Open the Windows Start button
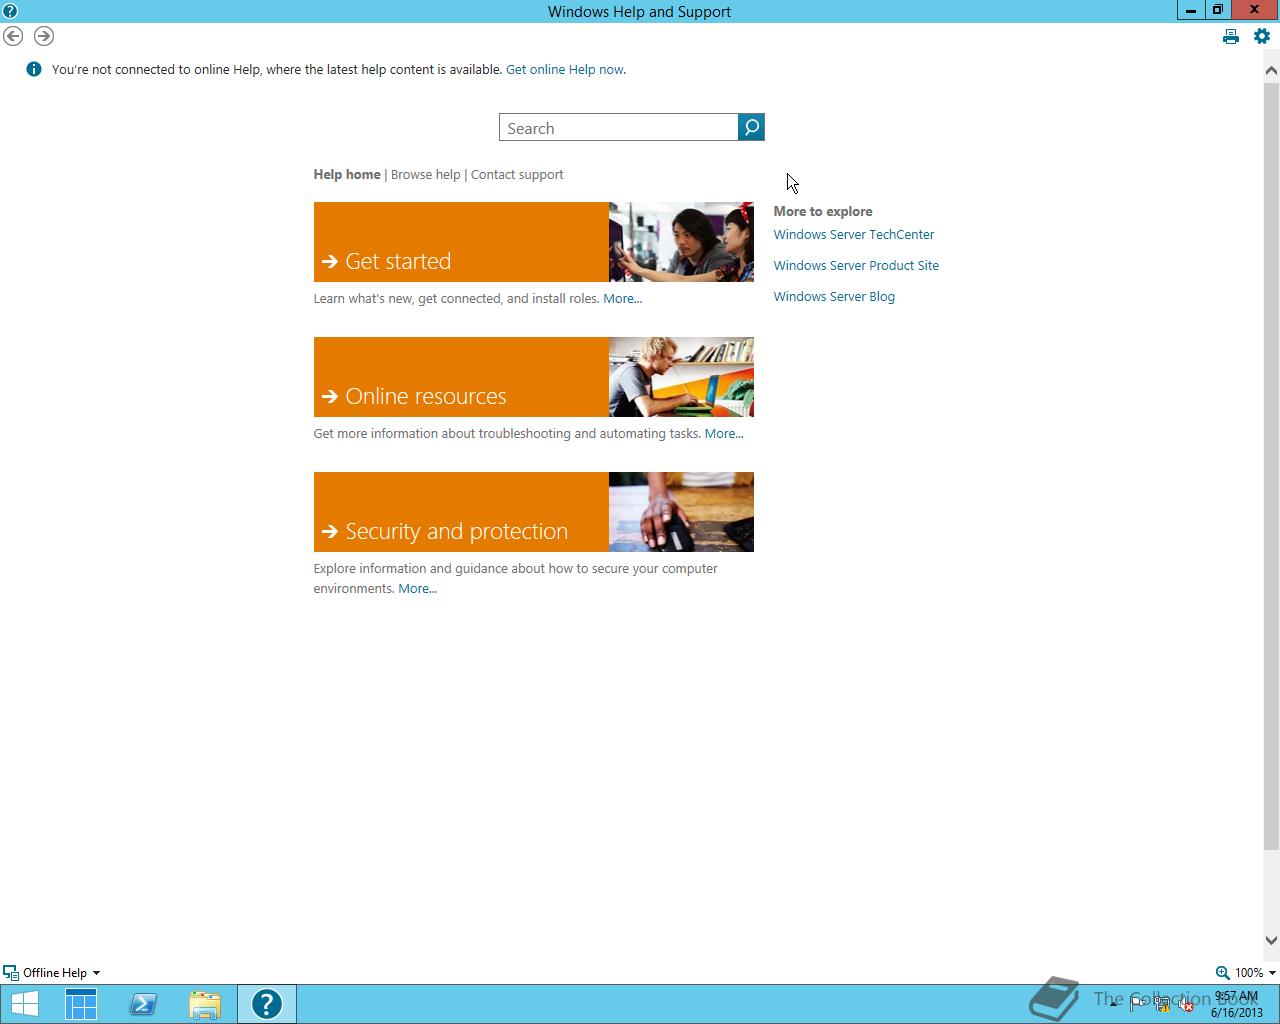The image size is (1280, 1024). (x=24, y=1004)
